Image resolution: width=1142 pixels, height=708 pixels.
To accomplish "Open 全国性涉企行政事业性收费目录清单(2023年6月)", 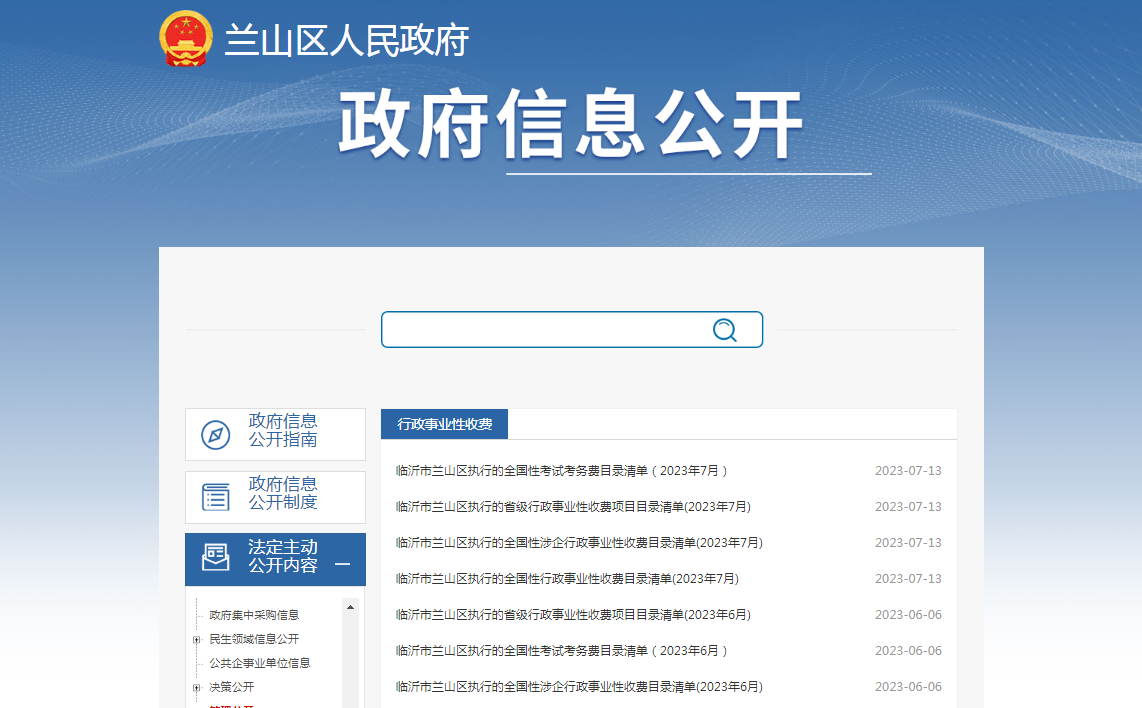I will tap(579, 687).
